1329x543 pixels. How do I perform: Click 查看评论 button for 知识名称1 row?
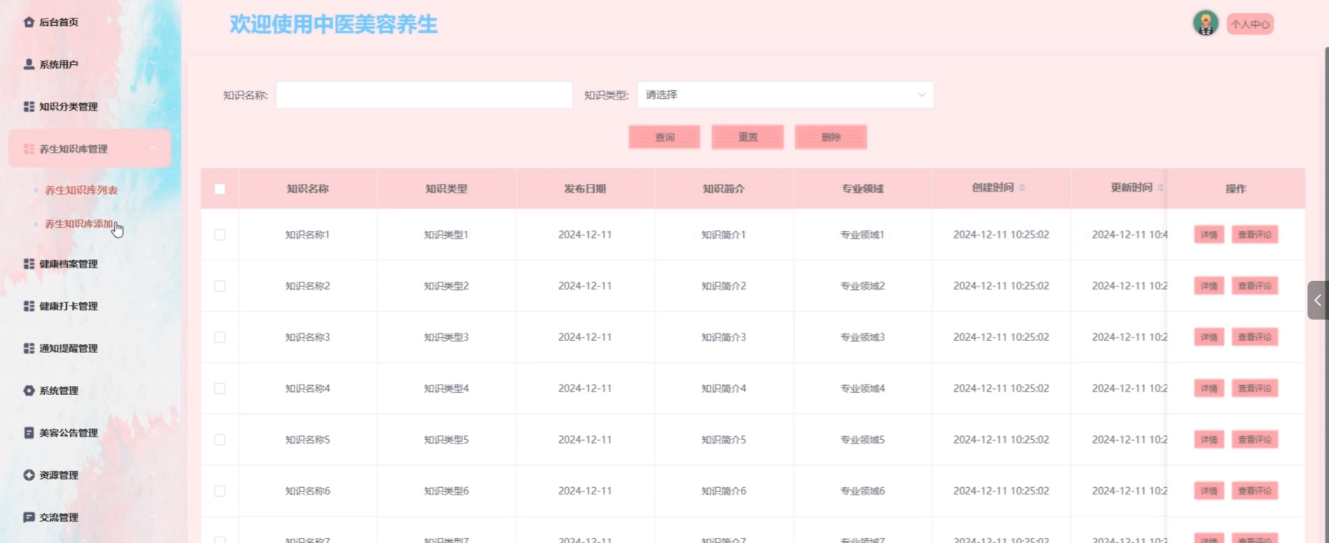point(1255,235)
